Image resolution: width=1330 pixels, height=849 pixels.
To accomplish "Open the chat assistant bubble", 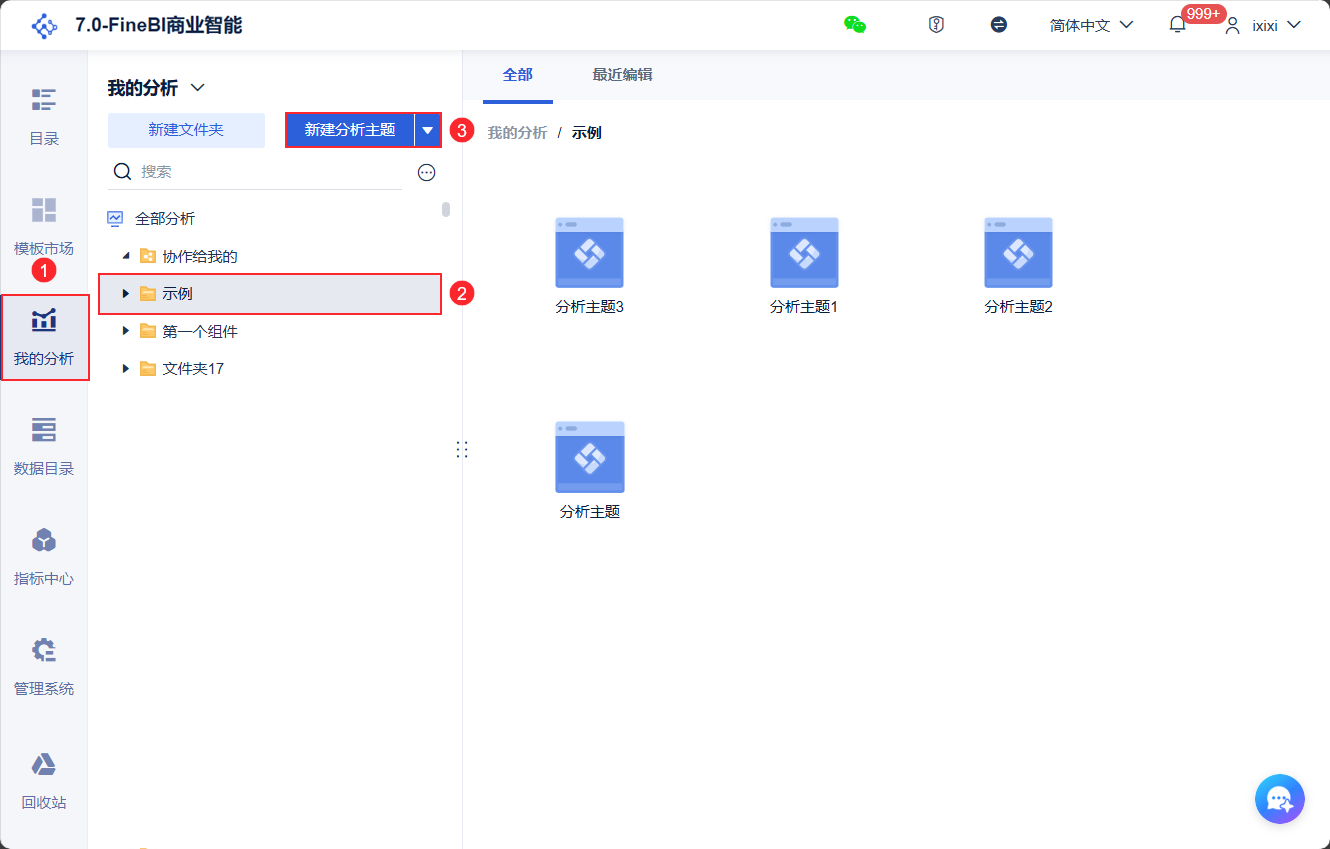I will point(1280,799).
